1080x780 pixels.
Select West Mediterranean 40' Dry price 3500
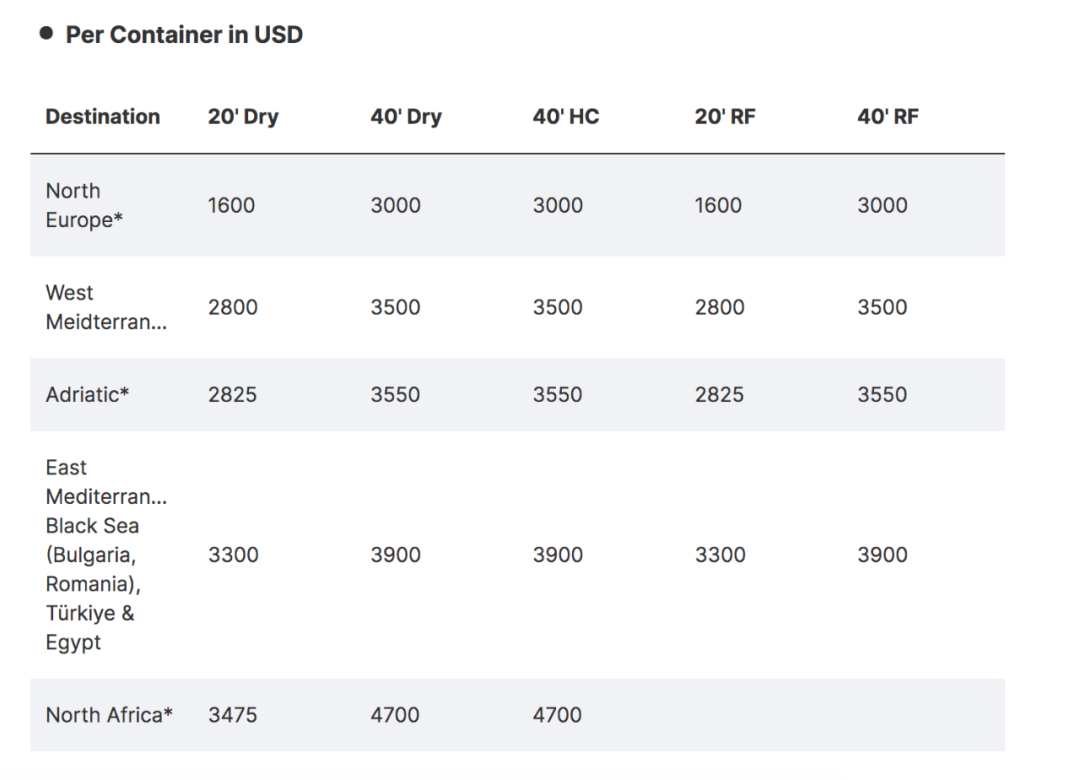coord(395,308)
